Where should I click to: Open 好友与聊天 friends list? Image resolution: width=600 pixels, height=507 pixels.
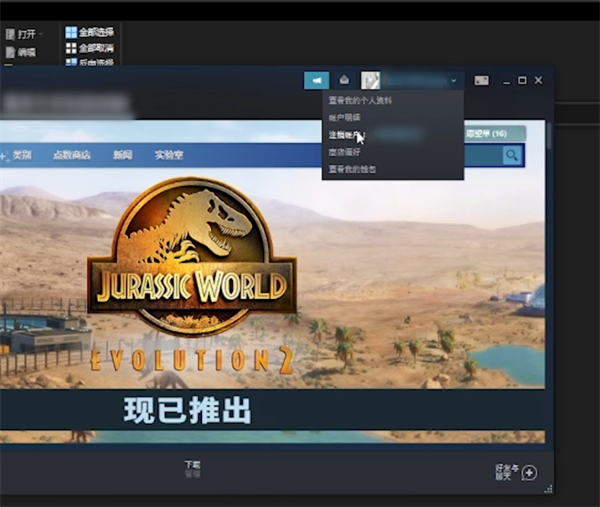pos(507,472)
